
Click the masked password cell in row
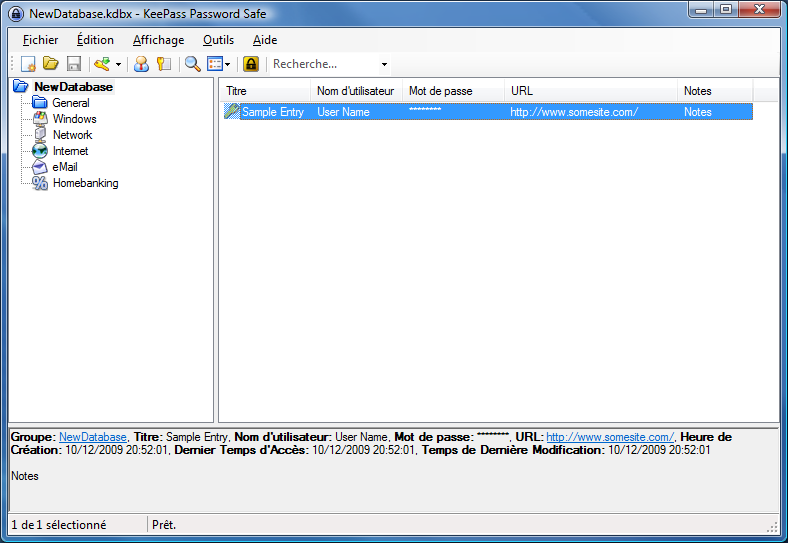[425, 110]
